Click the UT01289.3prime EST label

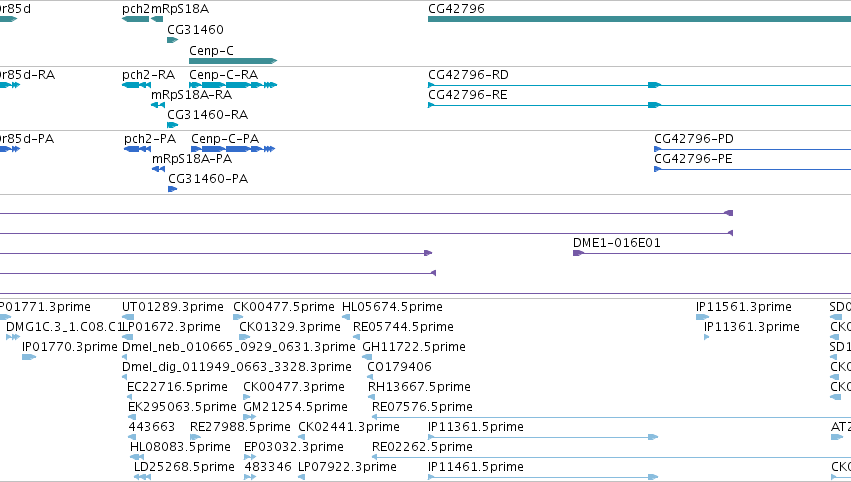pyautogui.click(x=173, y=307)
